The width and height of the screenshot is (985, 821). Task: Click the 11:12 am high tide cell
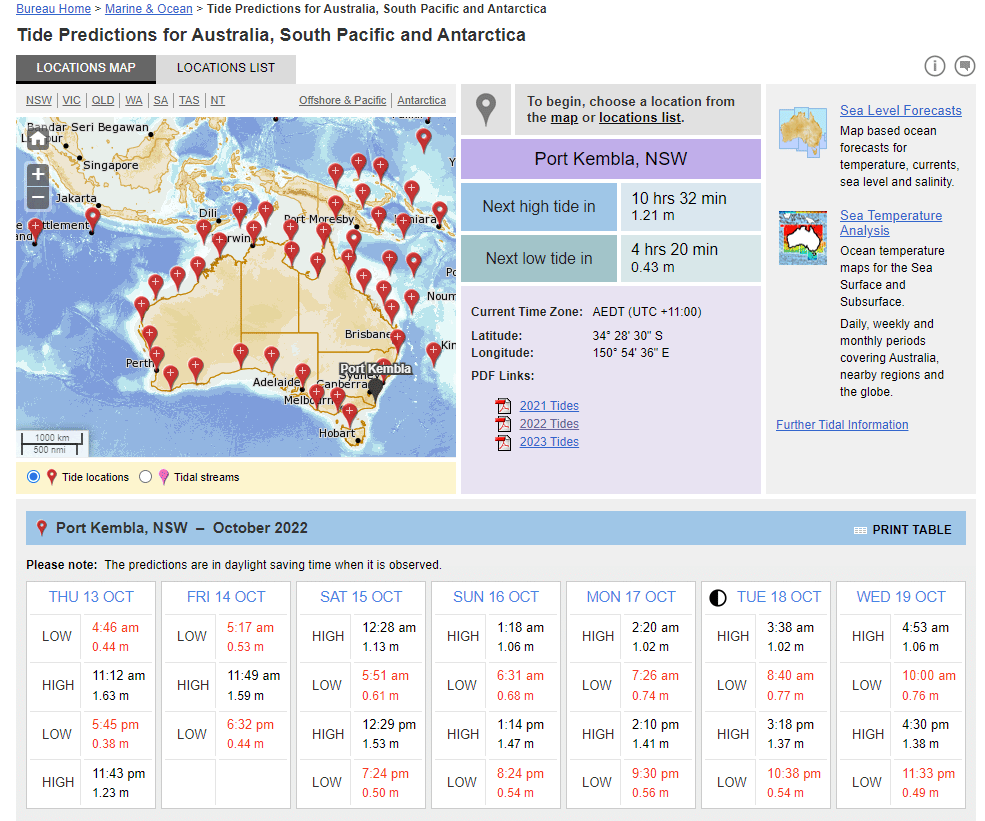pos(119,685)
